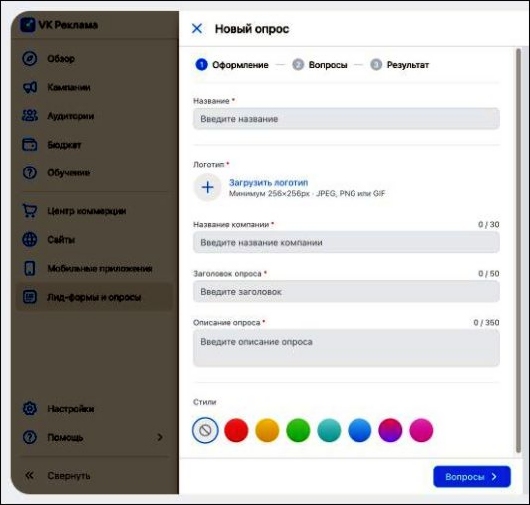Choose the green style color
Image resolution: width=530 pixels, height=505 pixels.
pos(298,430)
